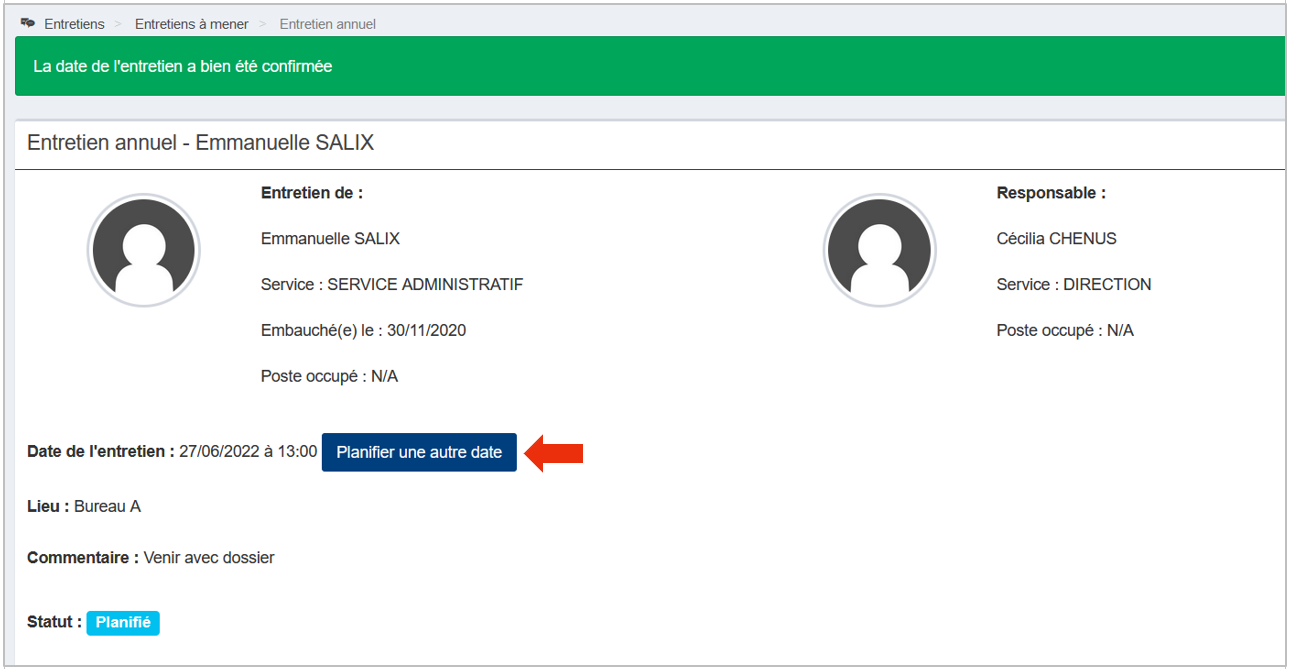The image size is (1290, 669).
Task: Click 'Service : SERVICE ADMINISTRATIF' text
Action: coord(392,285)
